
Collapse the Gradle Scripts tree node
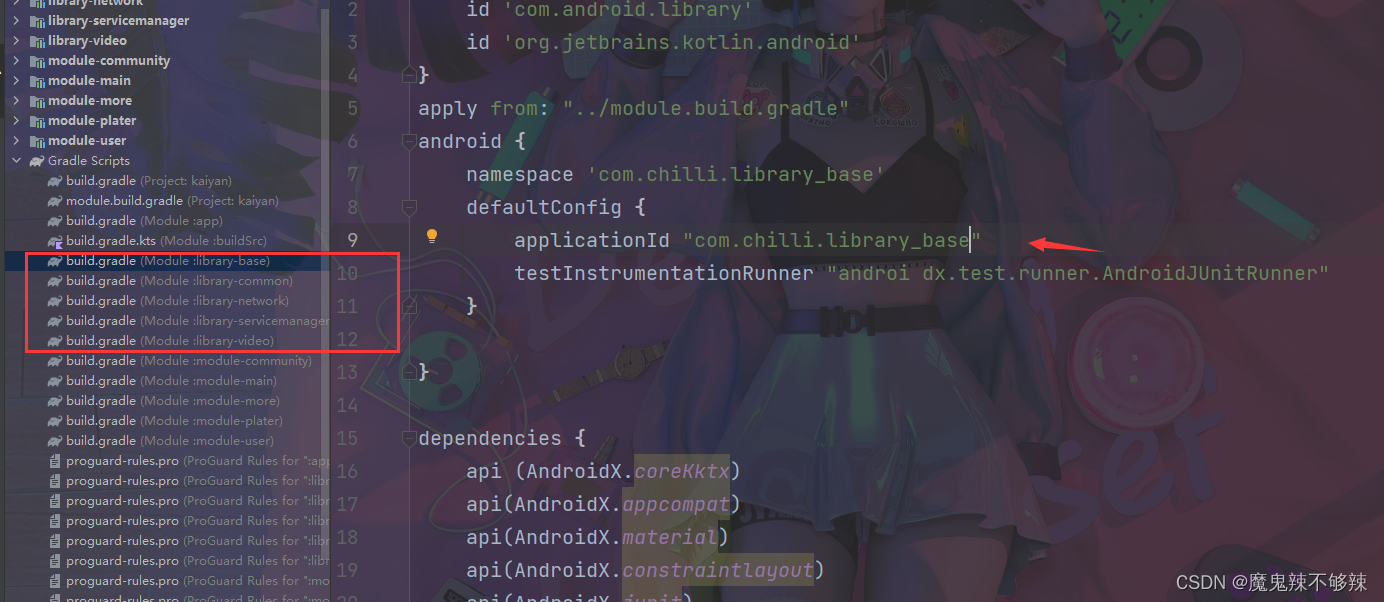tap(16, 160)
